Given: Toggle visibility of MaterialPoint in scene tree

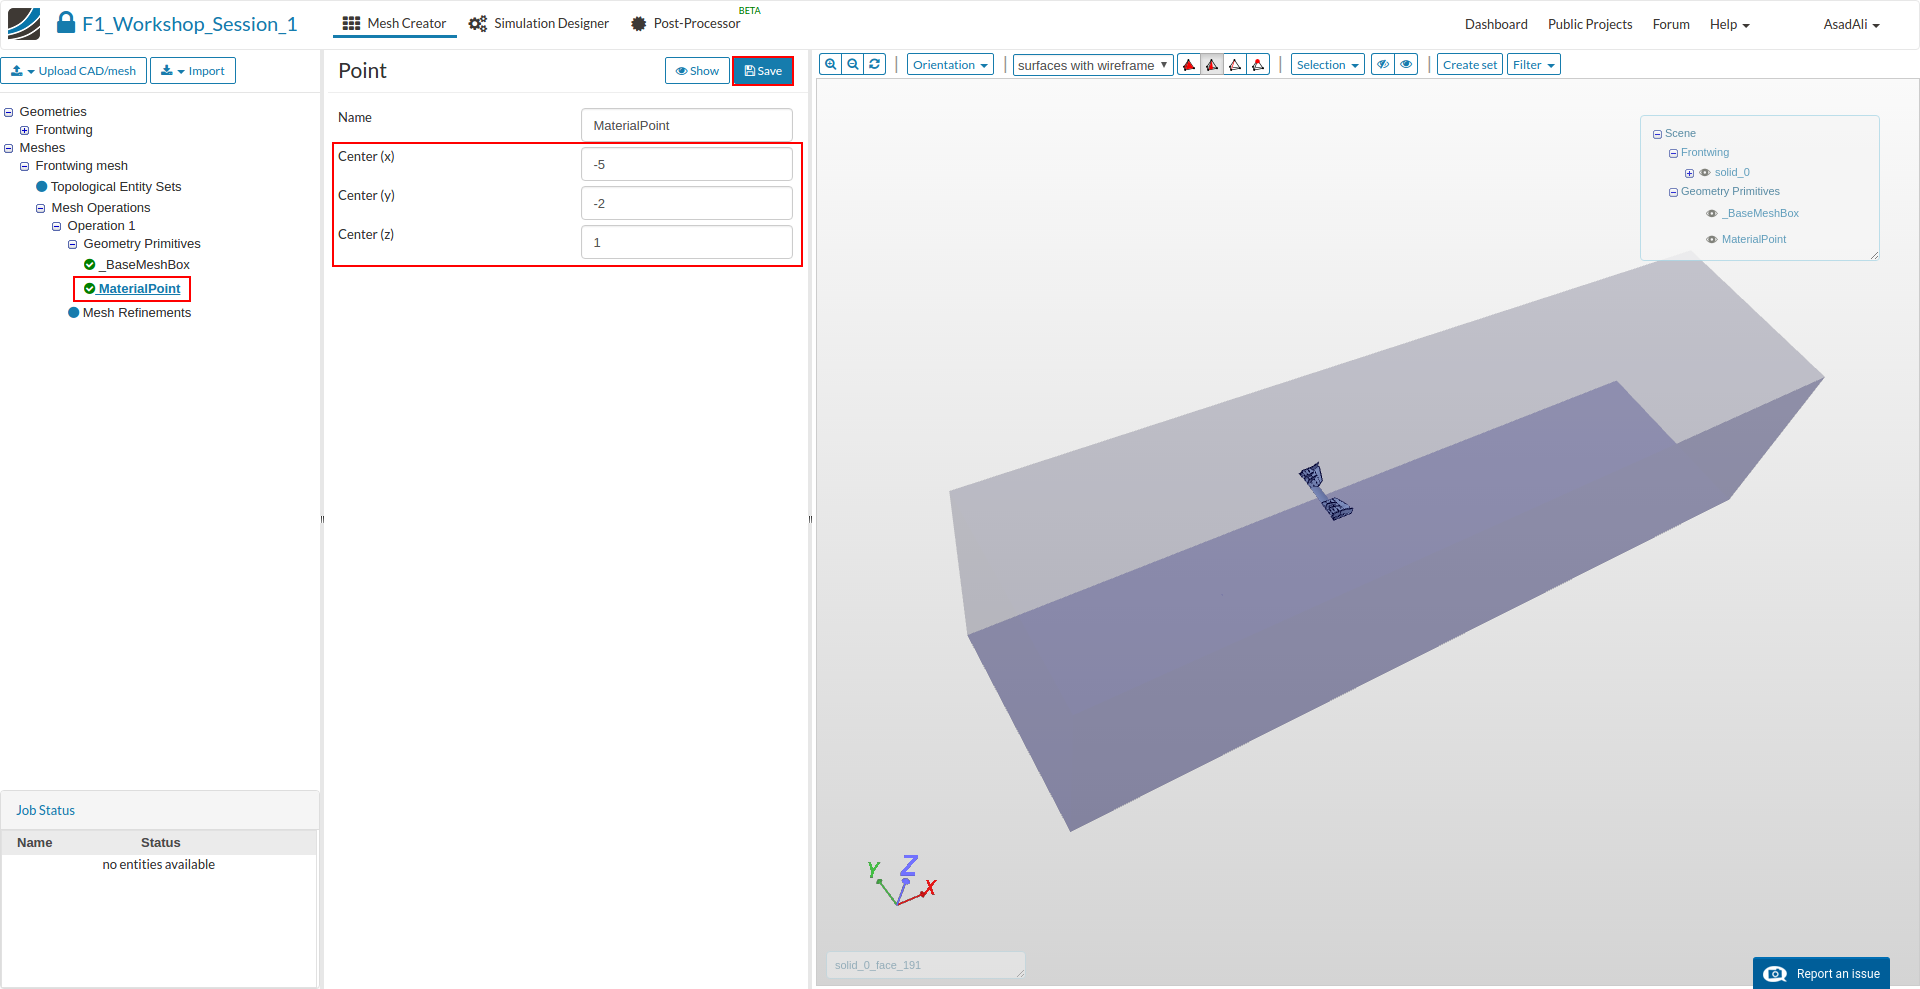Looking at the screenshot, I should (x=1712, y=240).
